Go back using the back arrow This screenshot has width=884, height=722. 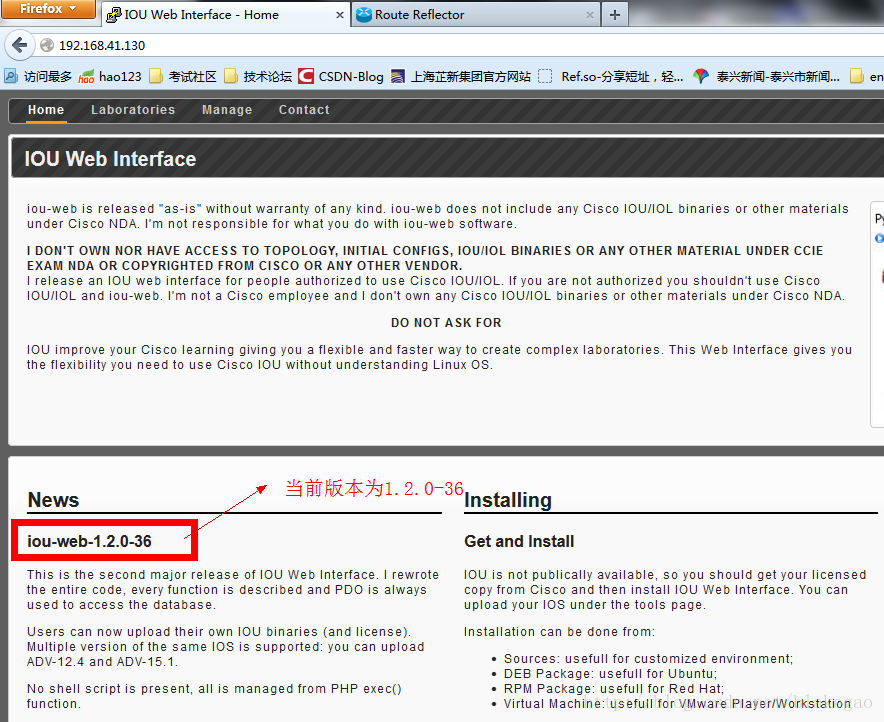tap(20, 45)
